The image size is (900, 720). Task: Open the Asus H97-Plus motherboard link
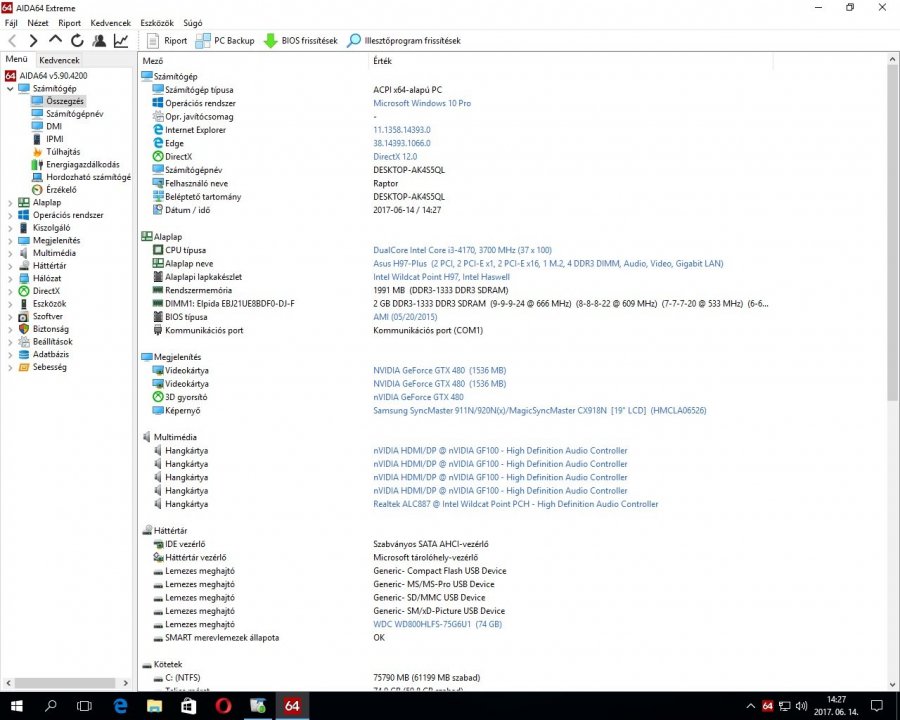point(548,264)
